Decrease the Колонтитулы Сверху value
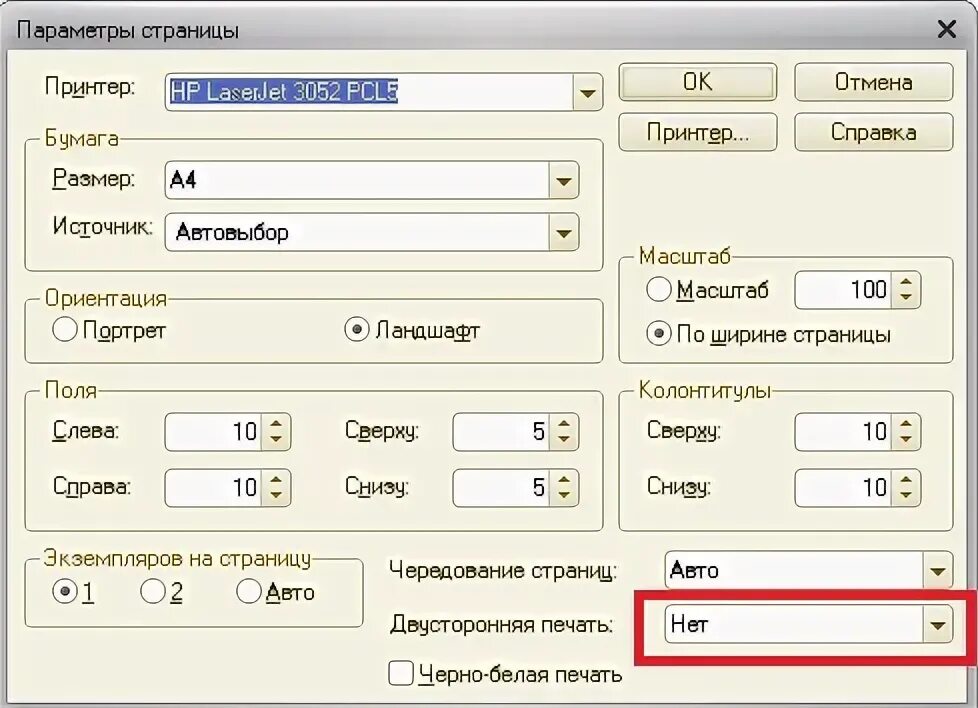The height and width of the screenshot is (708, 978). click(x=906, y=440)
